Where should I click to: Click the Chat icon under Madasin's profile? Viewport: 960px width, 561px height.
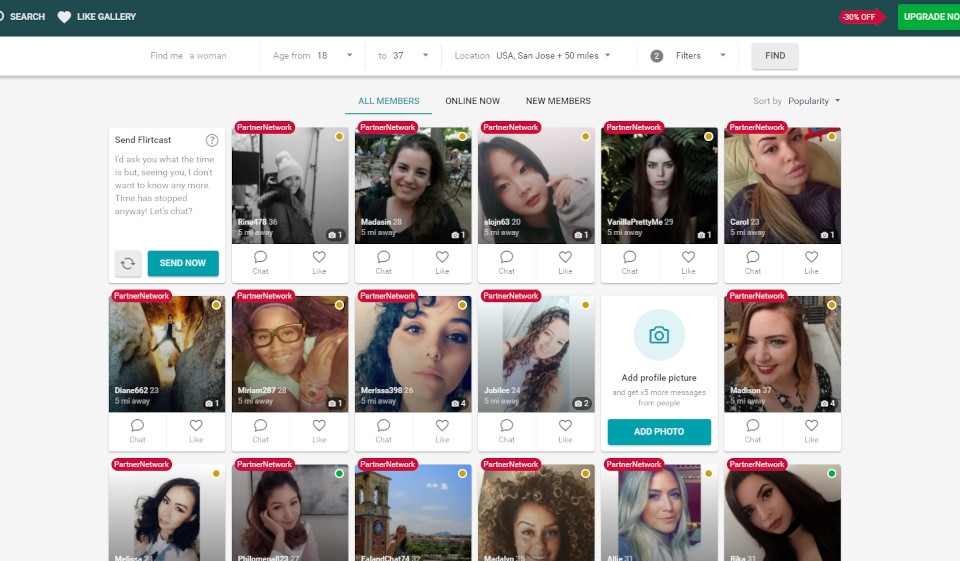[384, 257]
